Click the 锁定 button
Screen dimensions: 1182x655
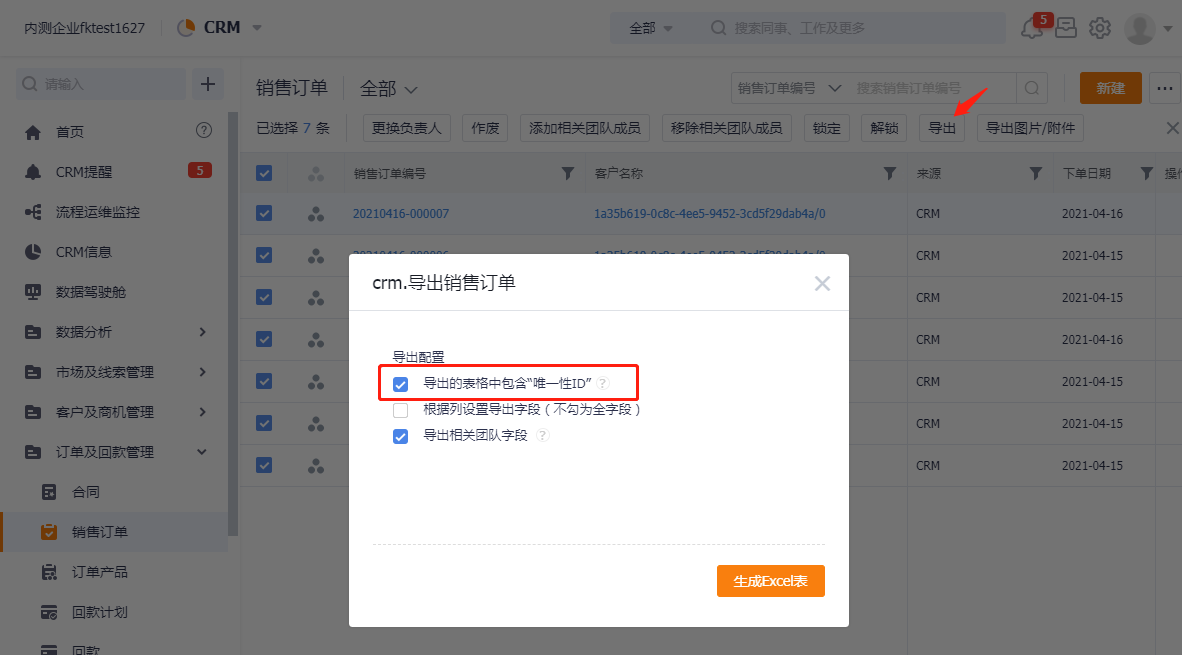827,128
